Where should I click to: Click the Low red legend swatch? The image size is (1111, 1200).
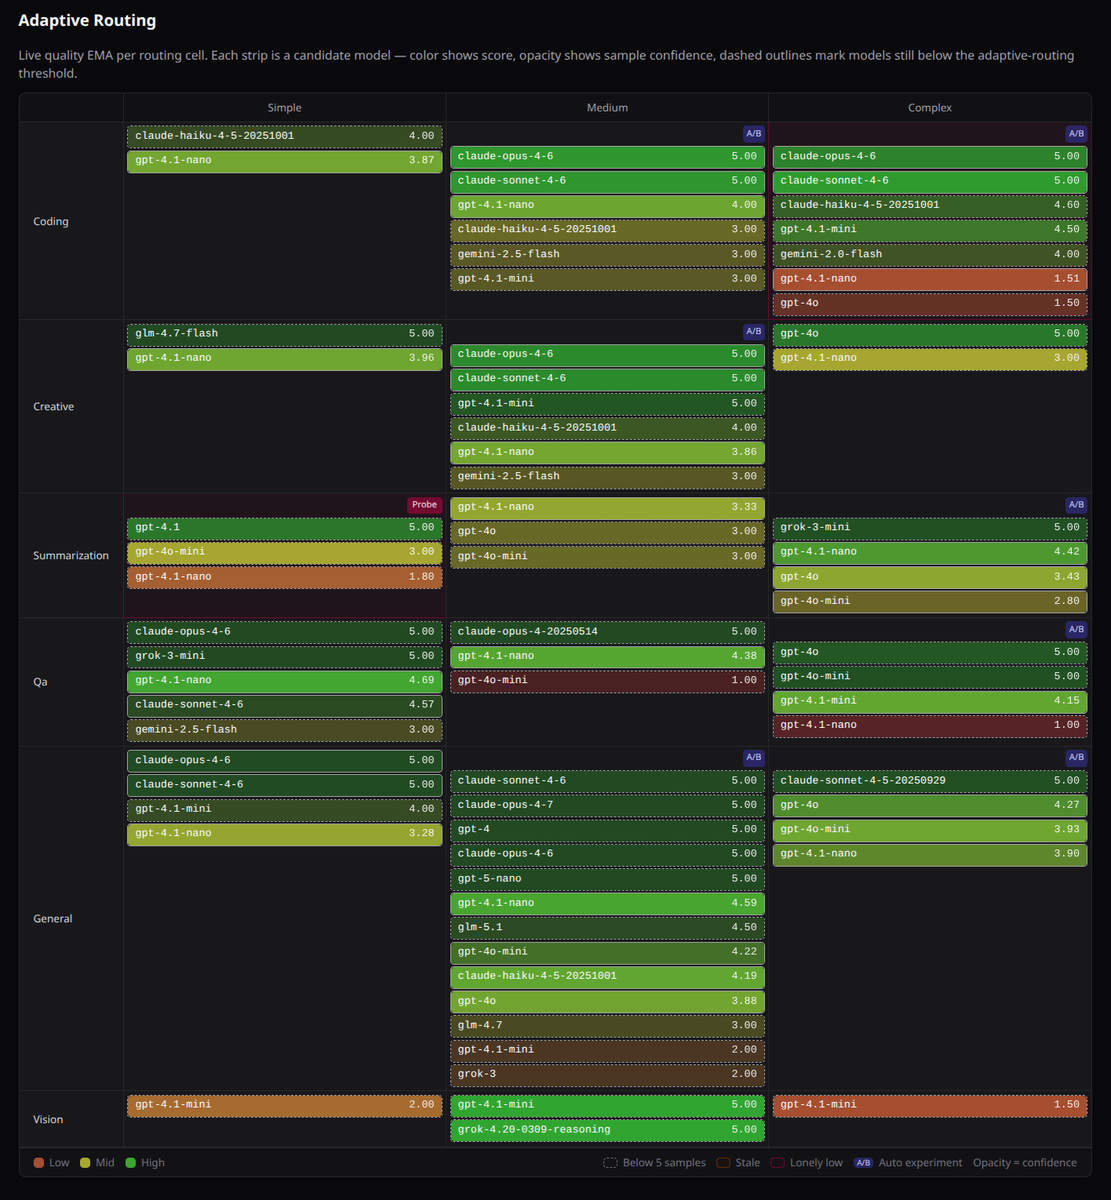39,1163
